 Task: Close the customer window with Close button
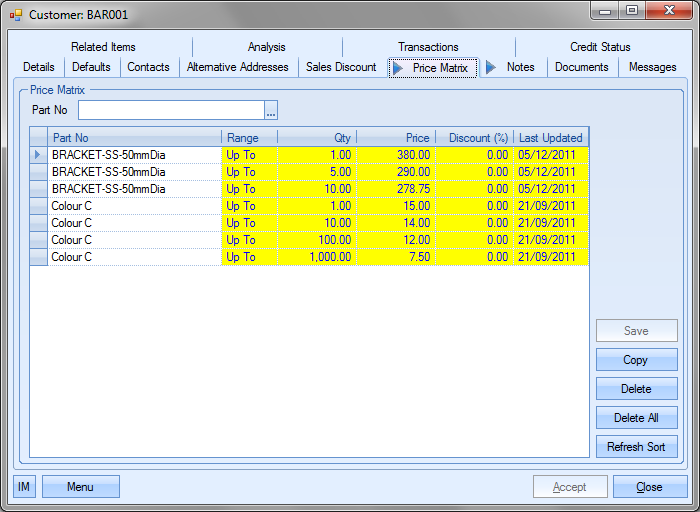(x=649, y=487)
